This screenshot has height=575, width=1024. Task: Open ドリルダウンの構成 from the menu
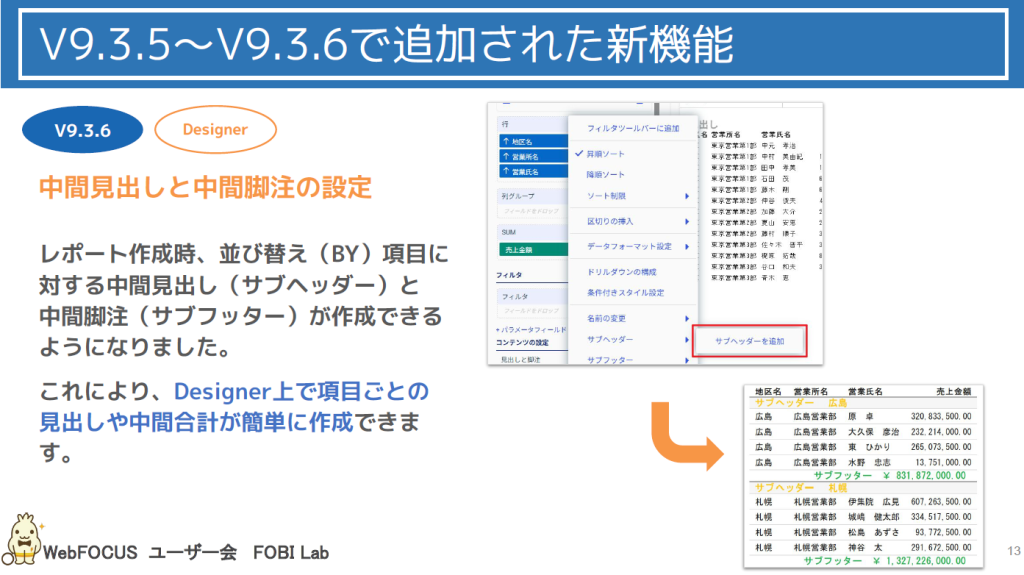click(620, 272)
